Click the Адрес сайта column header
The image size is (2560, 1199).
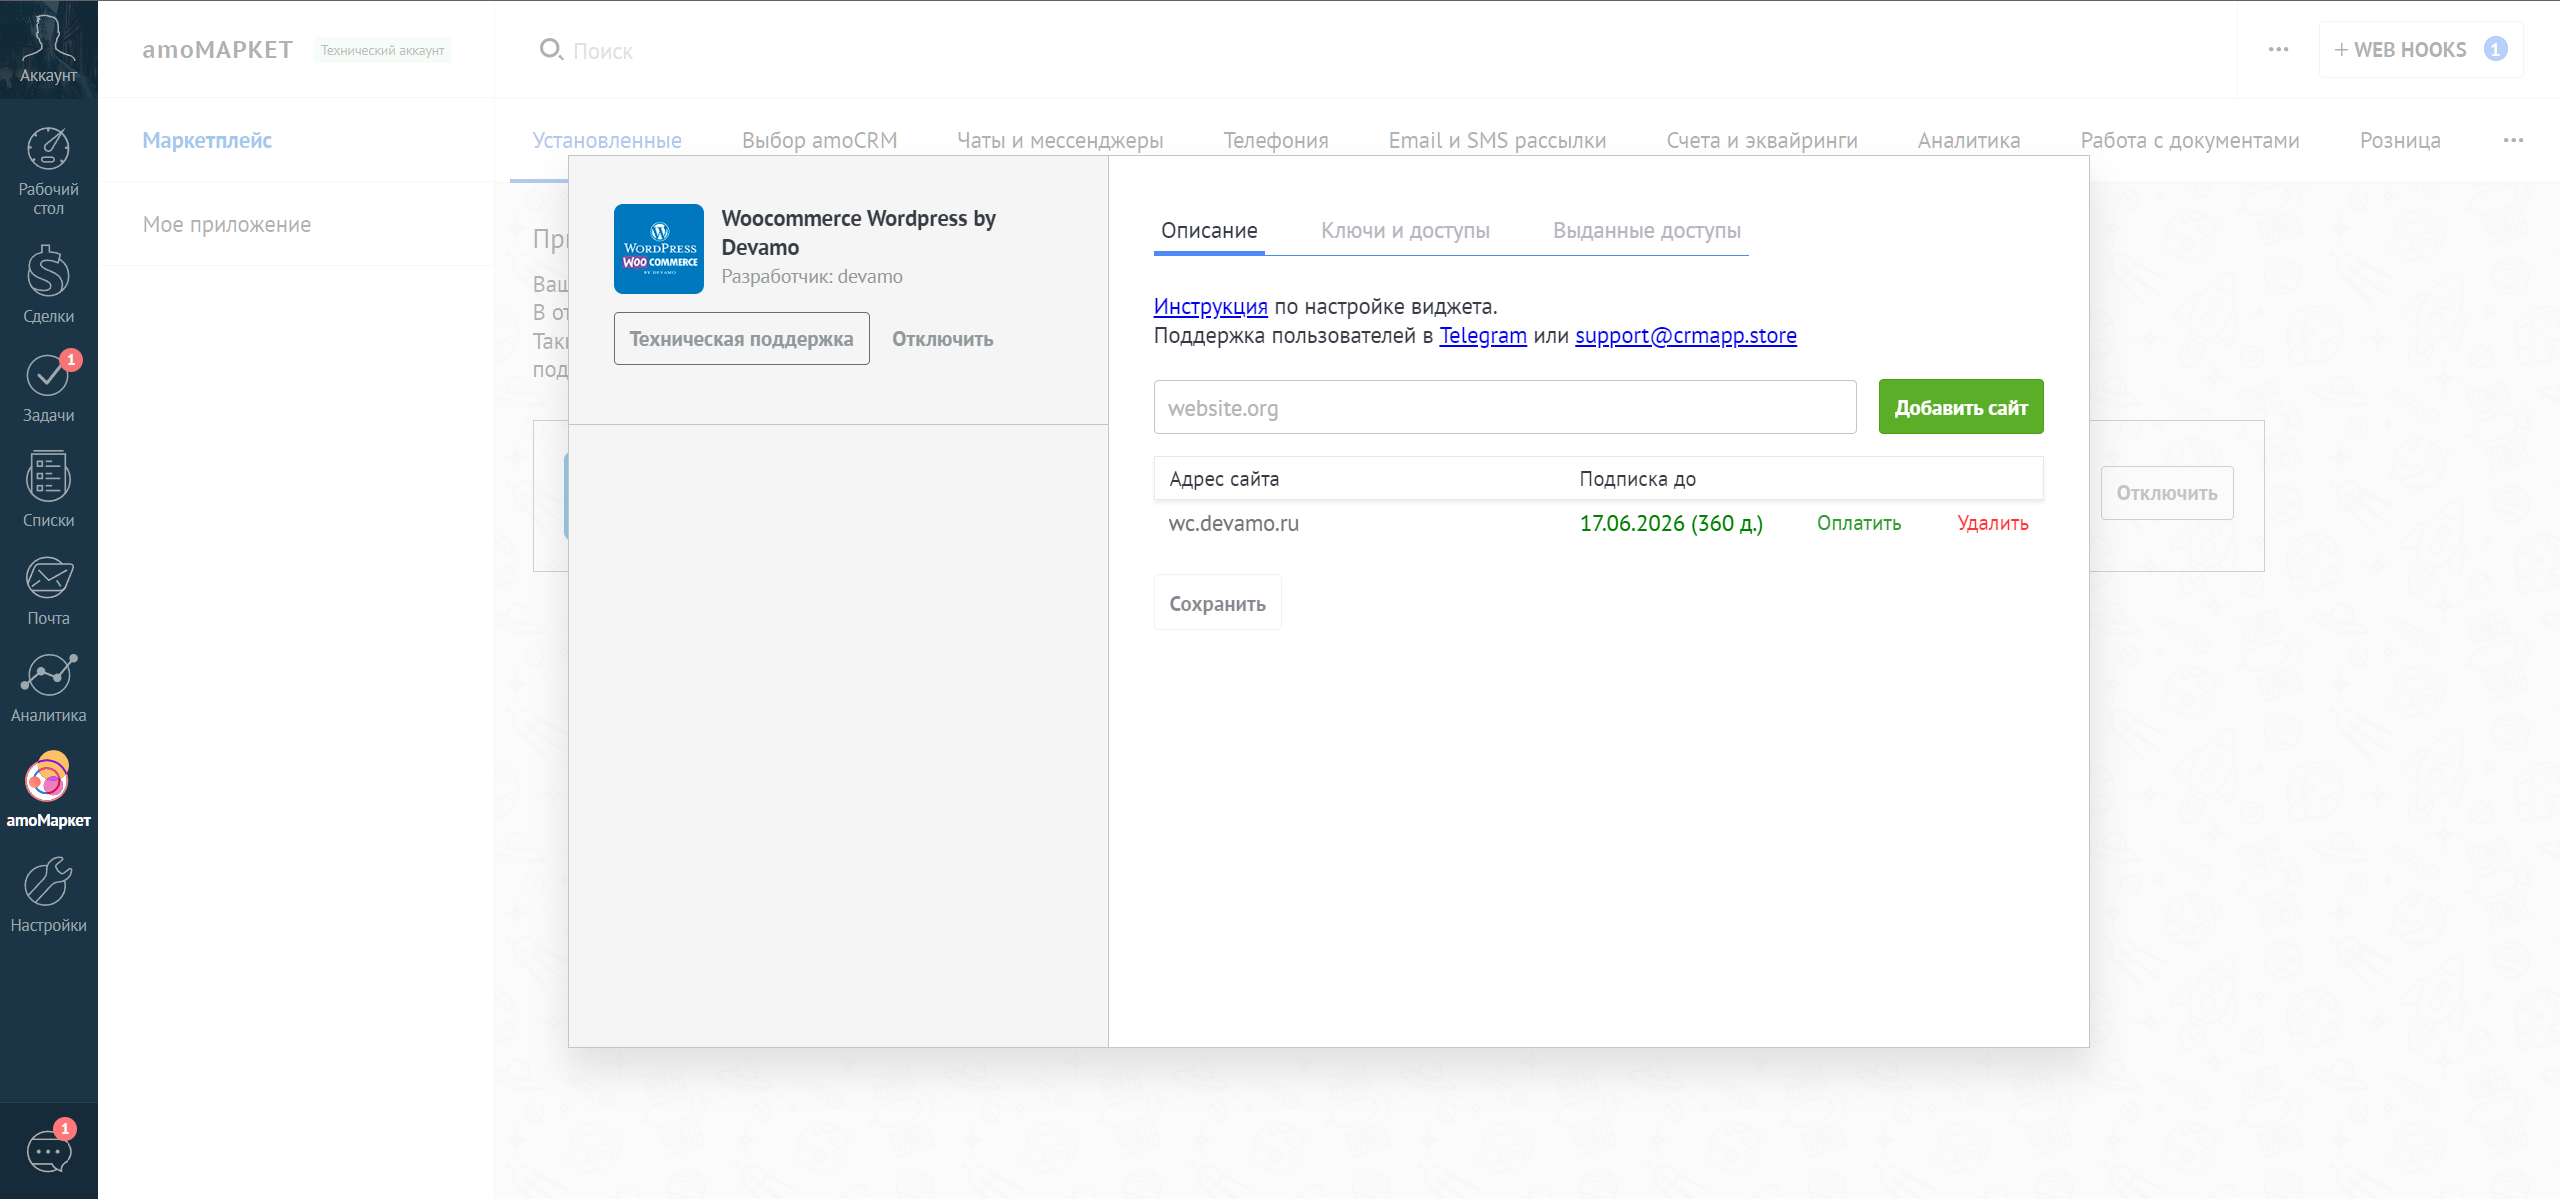point(1223,478)
